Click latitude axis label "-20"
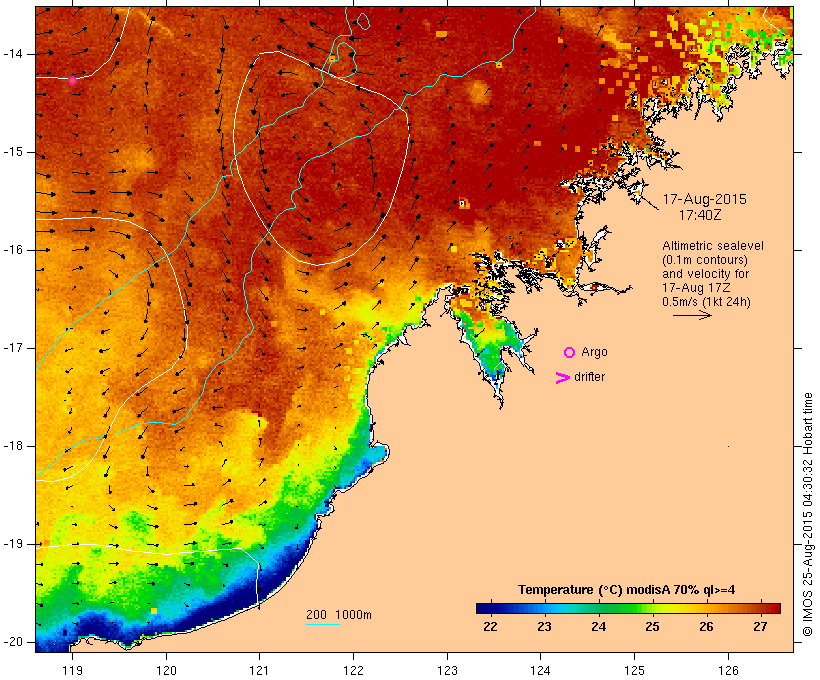This screenshot has height=680, width=820. [x=13, y=642]
